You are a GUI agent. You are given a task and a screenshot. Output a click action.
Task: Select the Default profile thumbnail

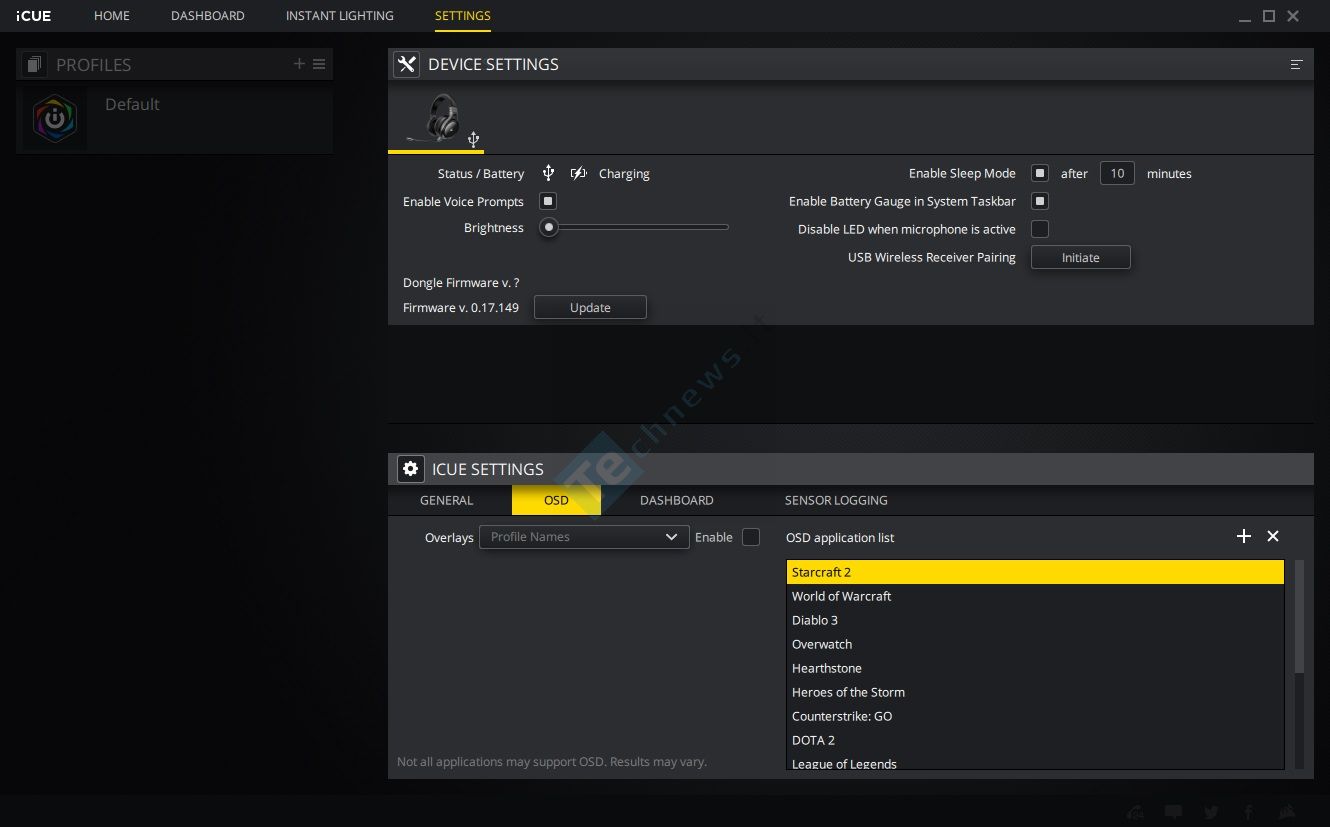[55, 119]
